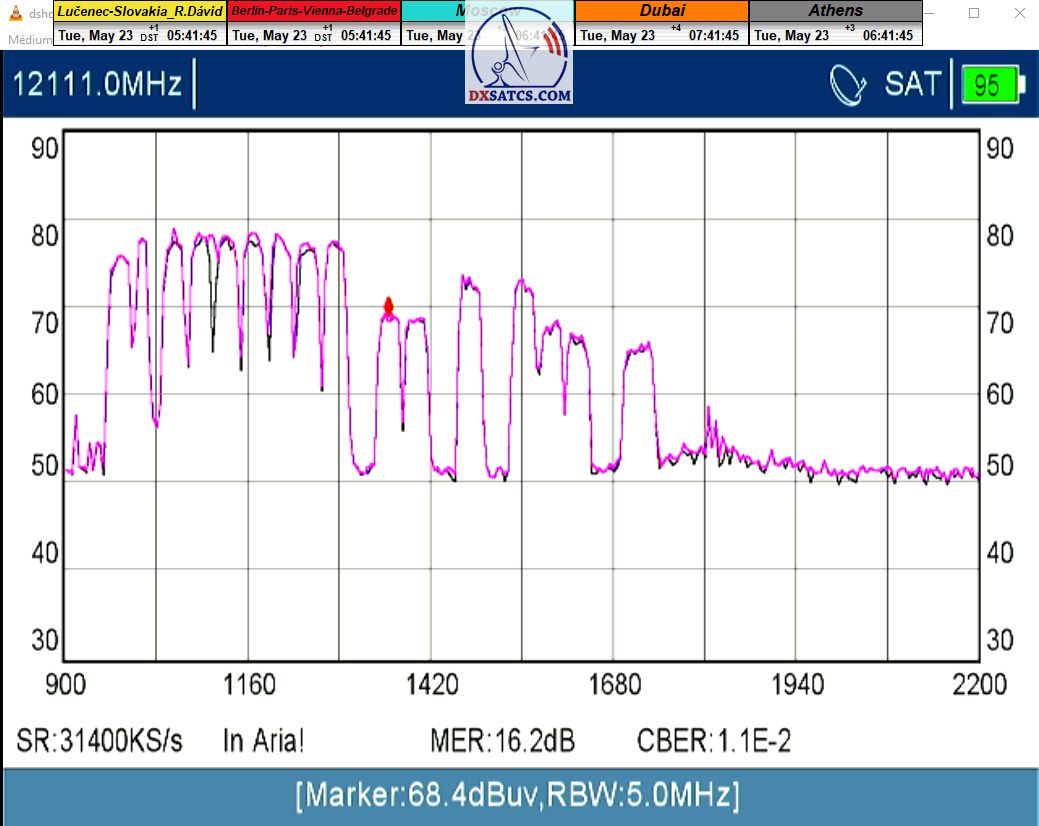The width and height of the screenshot is (1039, 826).
Task: Click the Dubai time 07:41:45
Action: coord(714,35)
